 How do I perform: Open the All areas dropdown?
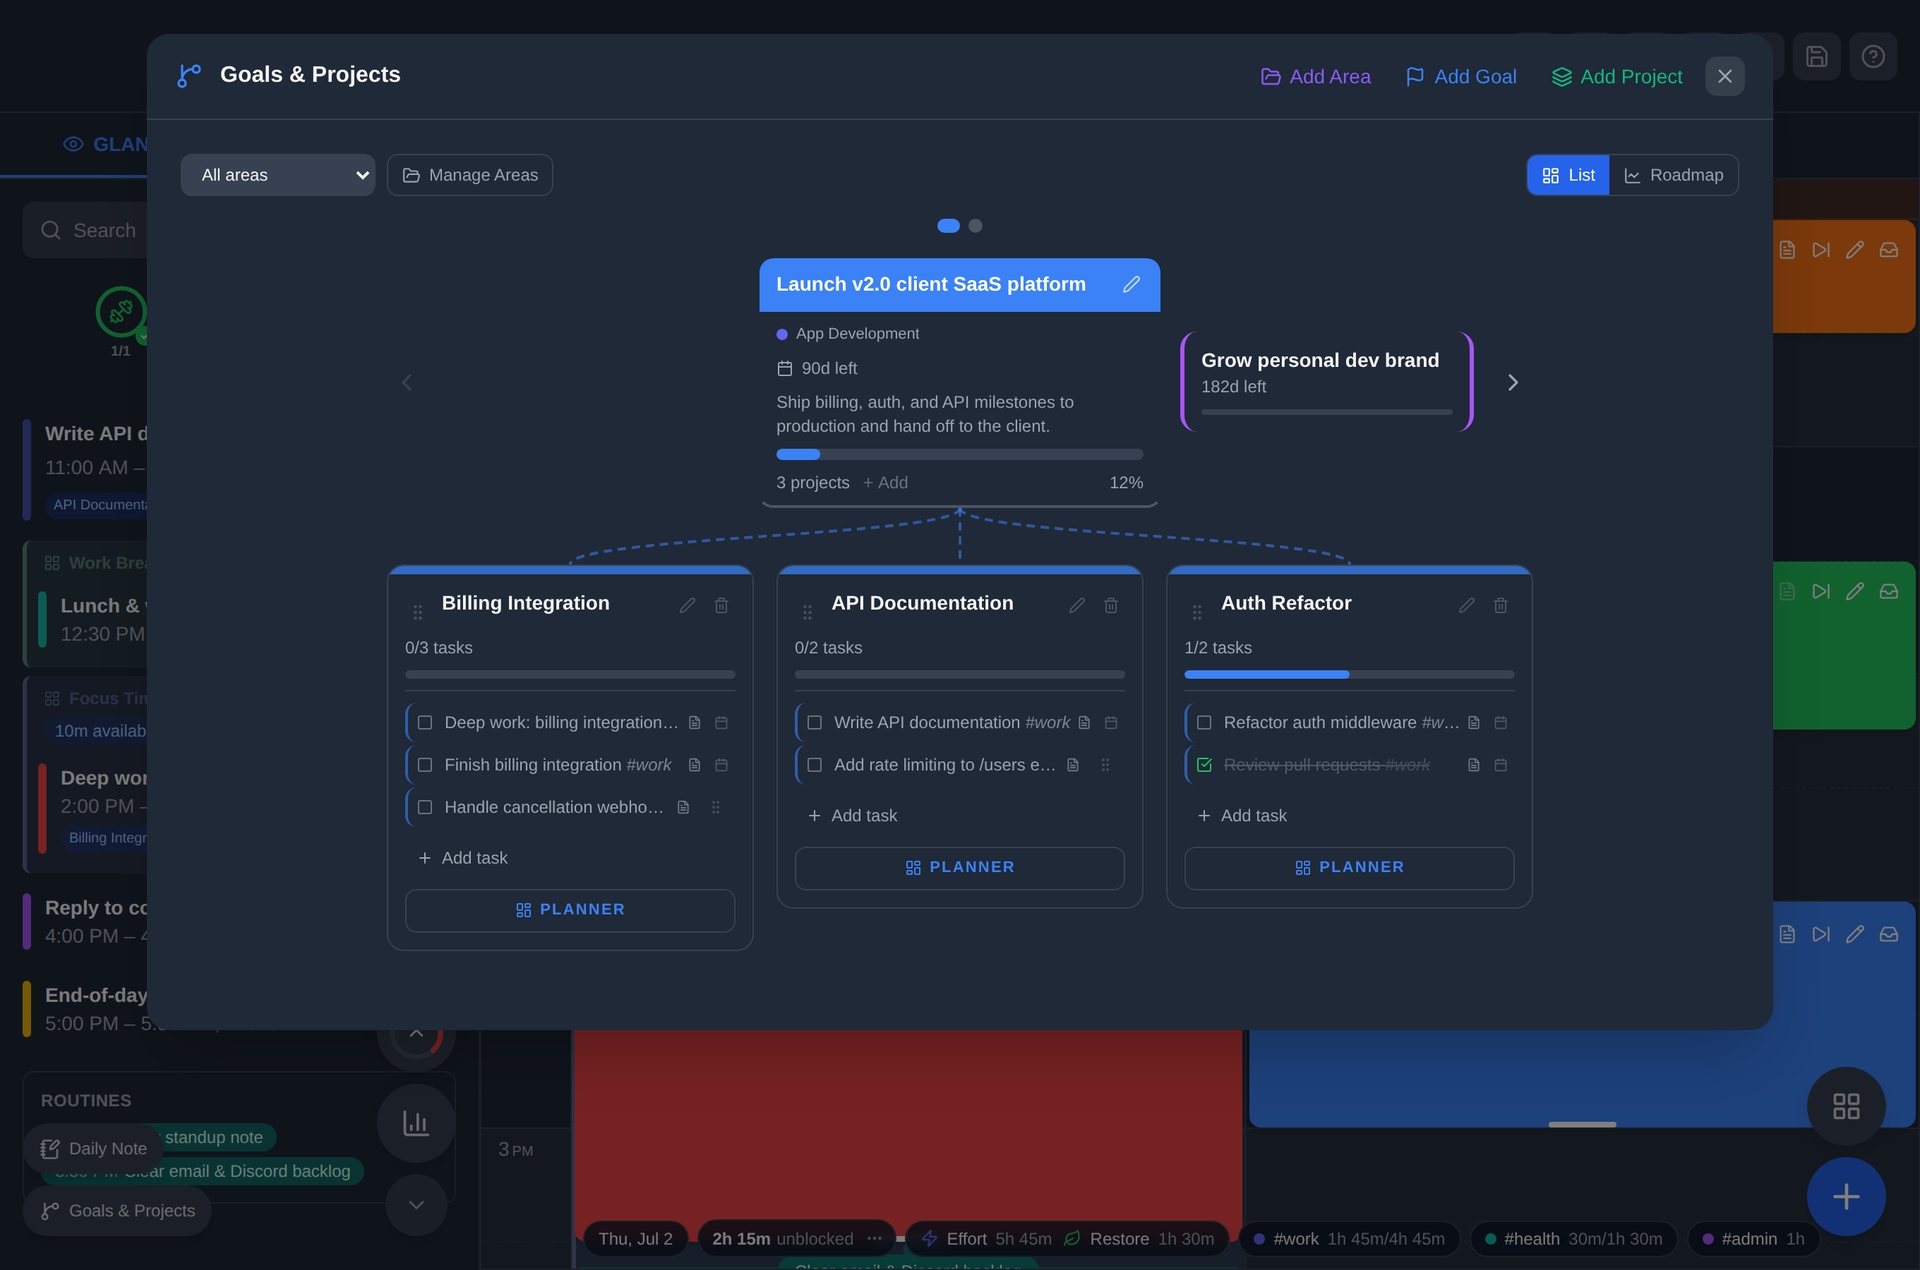278,175
